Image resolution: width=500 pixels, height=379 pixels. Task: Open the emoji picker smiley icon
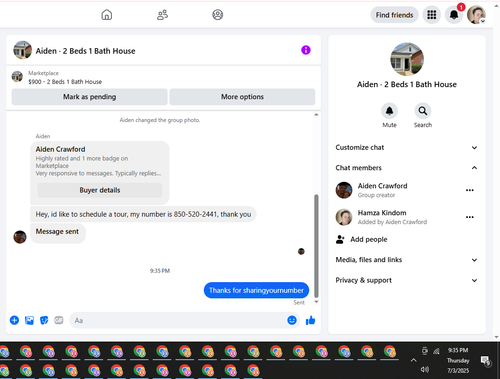[292, 320]
